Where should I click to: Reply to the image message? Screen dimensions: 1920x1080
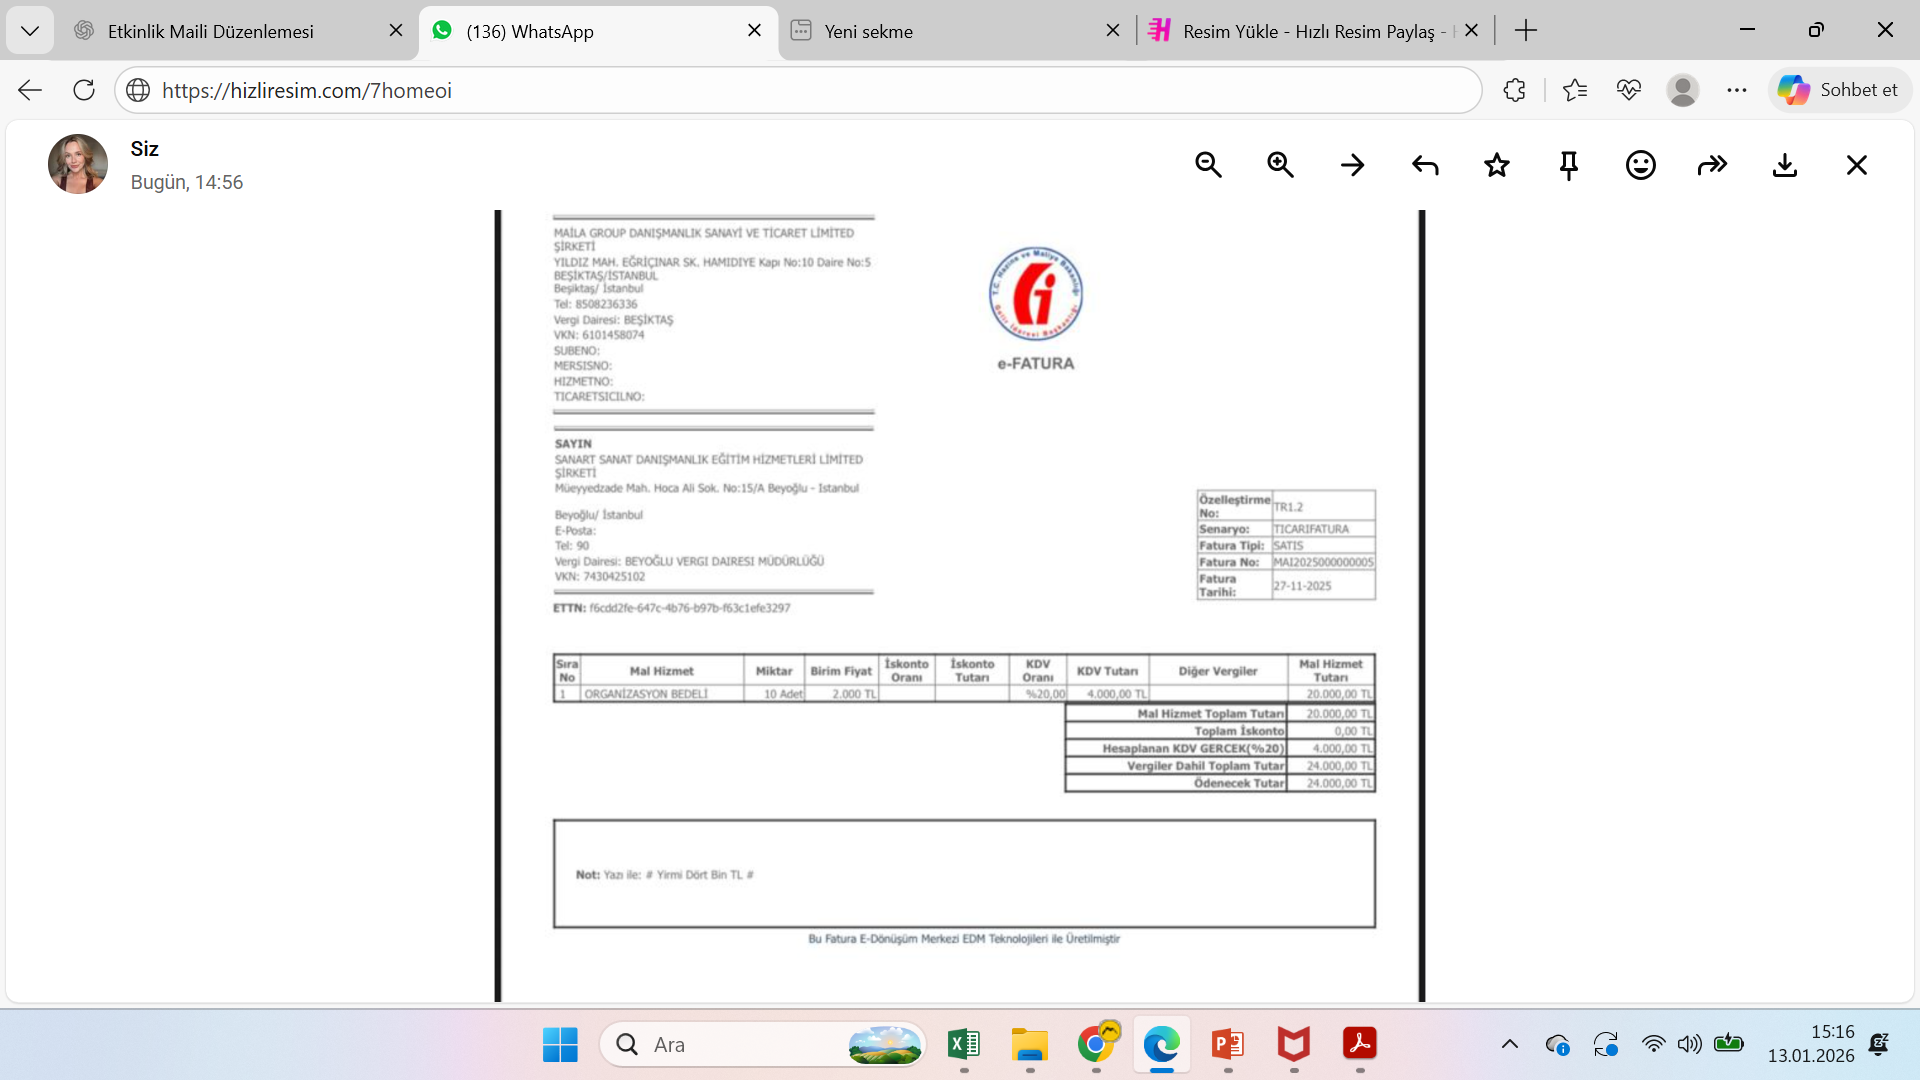click(1425, 165)
